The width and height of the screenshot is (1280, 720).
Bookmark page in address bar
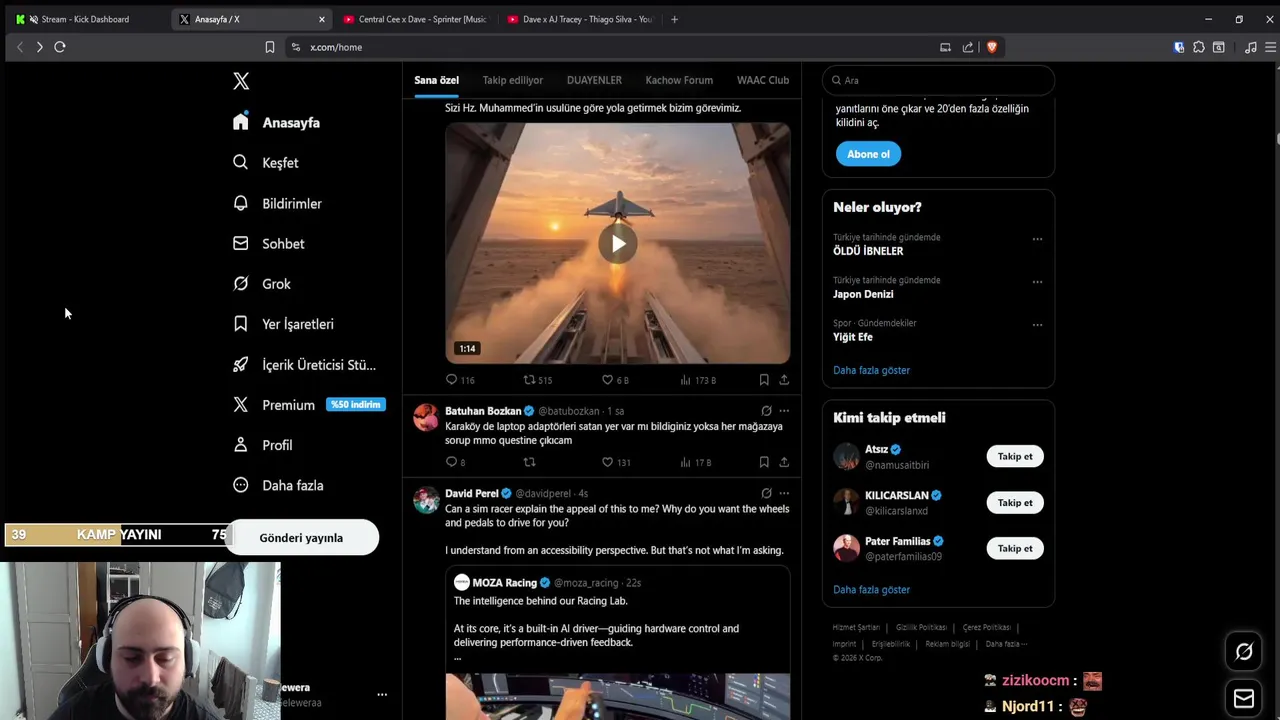[269, 47]
